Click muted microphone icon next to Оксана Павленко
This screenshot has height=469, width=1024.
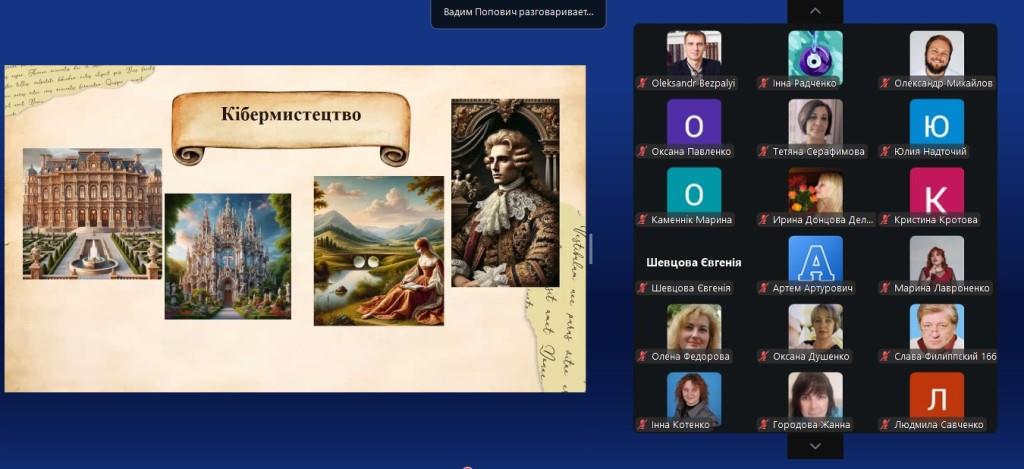(642, 152)
